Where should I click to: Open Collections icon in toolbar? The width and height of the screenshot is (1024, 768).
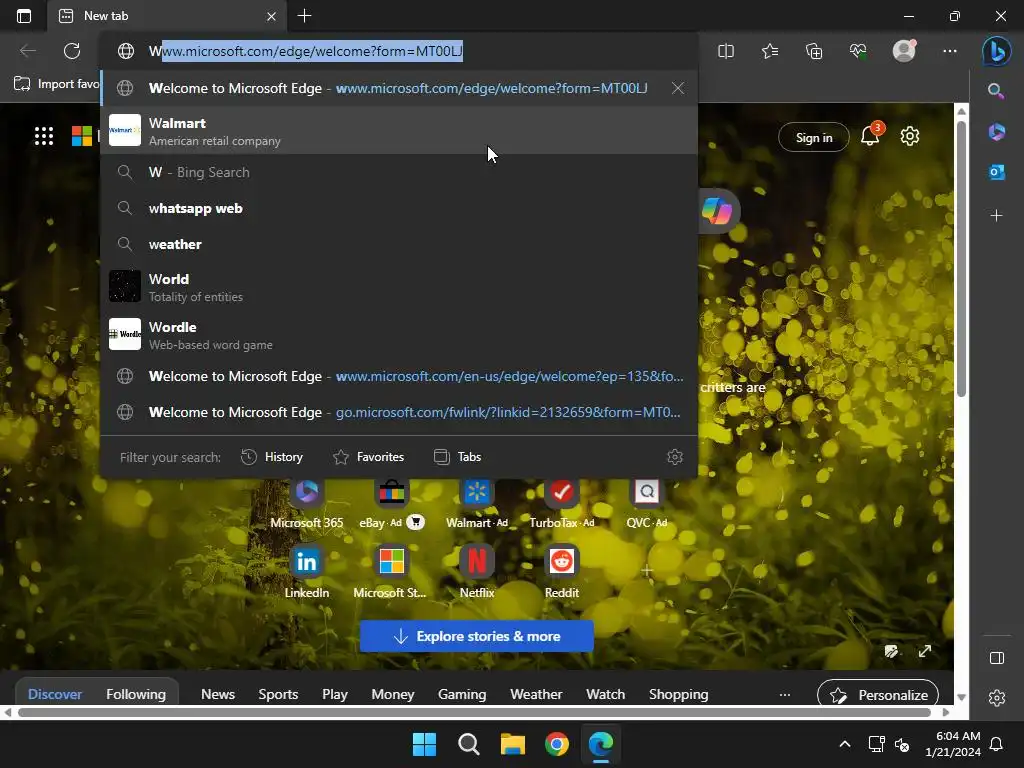pos(814,51)
